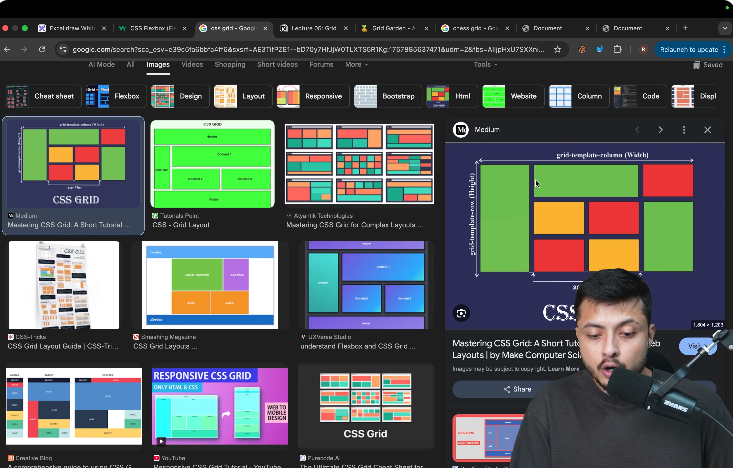The width and height of the screenshot is (733, 468).
Task: Click the address bar URL field
Action: click(309, 49)
